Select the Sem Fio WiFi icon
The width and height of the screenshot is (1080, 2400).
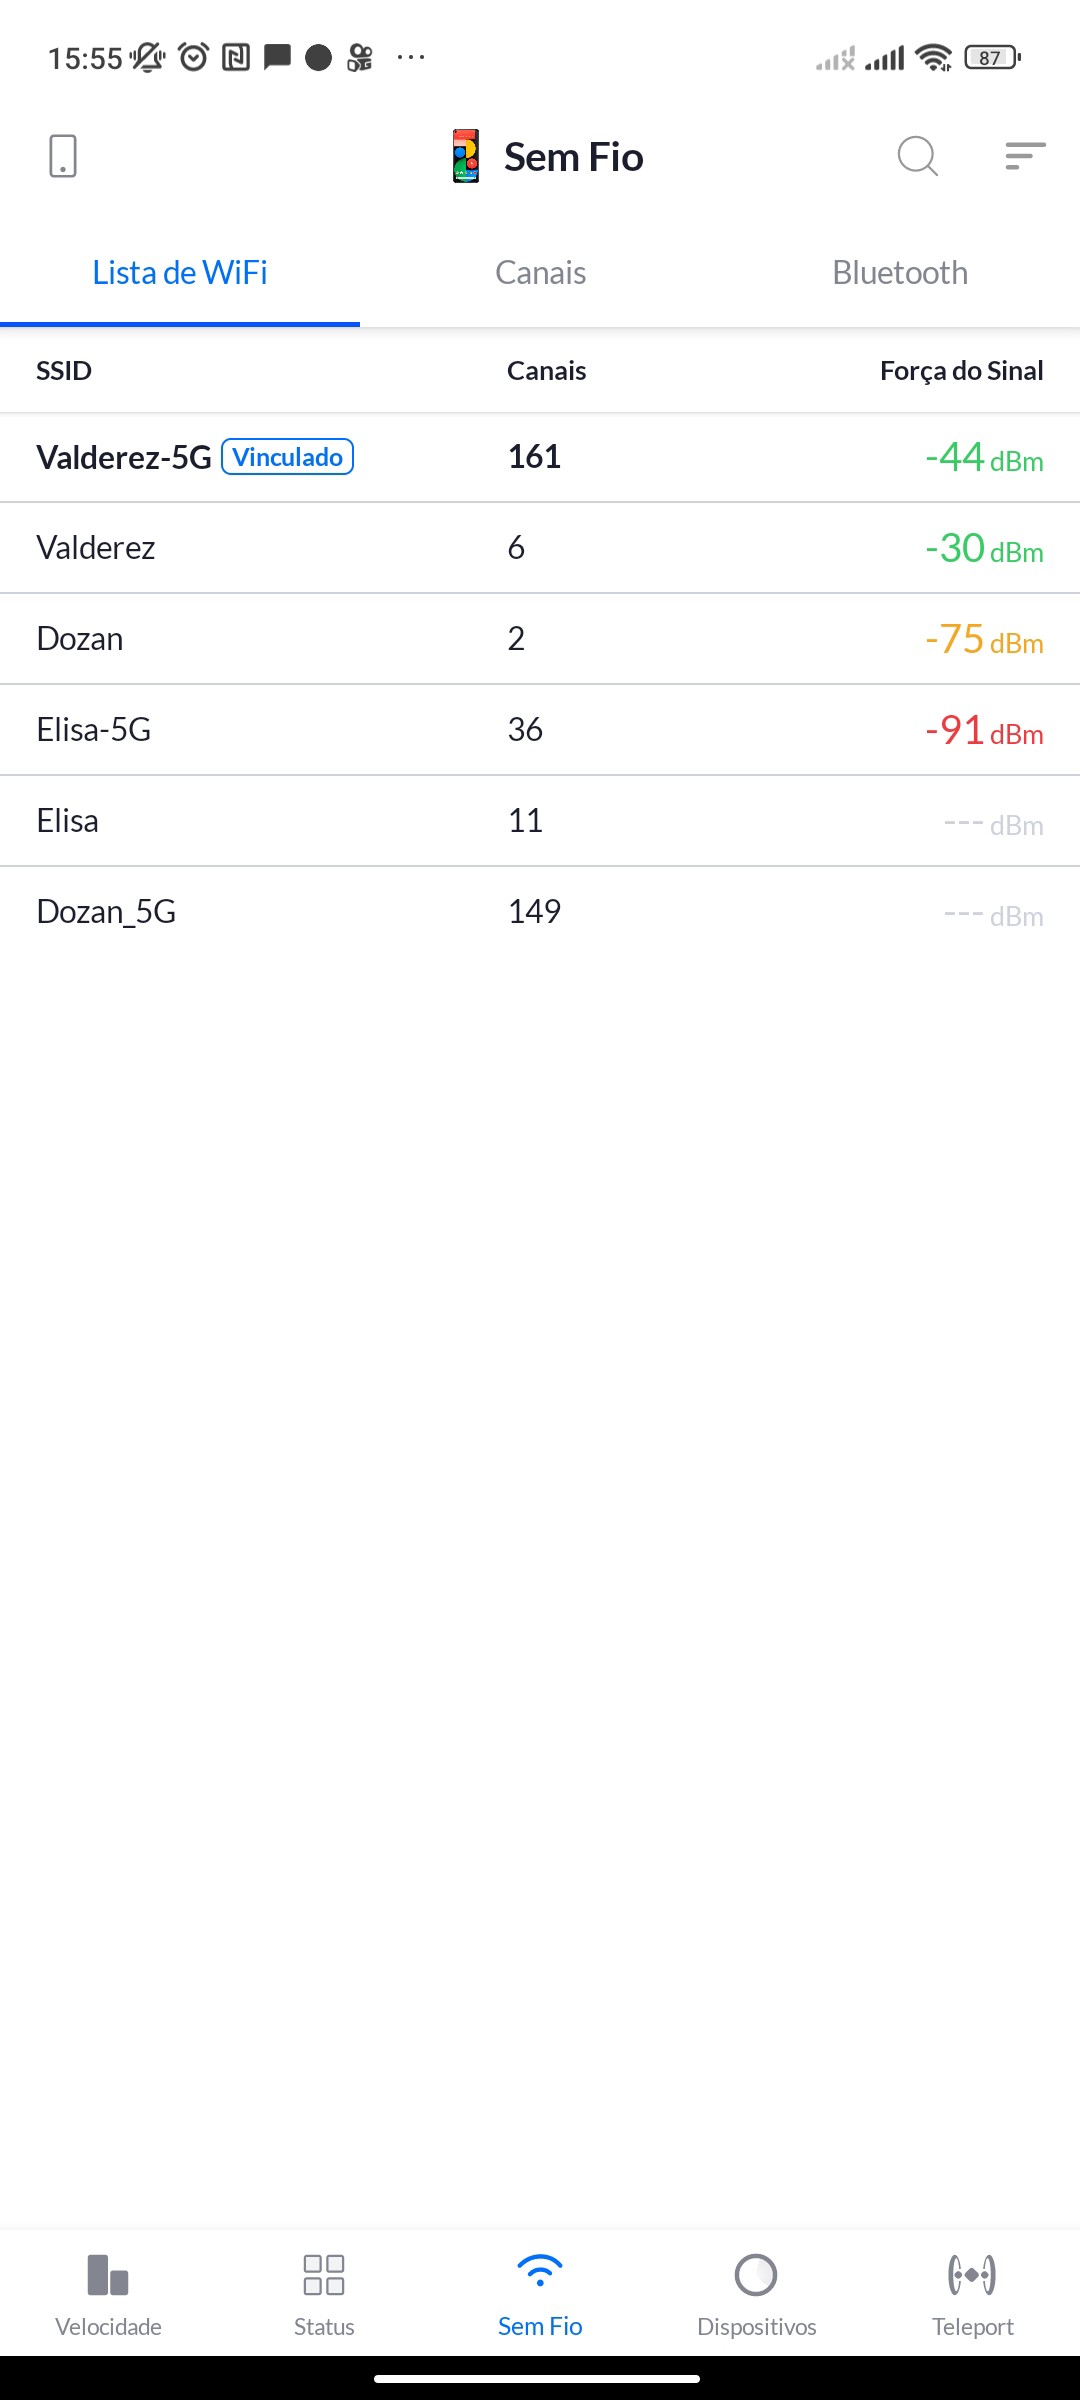point(540,2272)
